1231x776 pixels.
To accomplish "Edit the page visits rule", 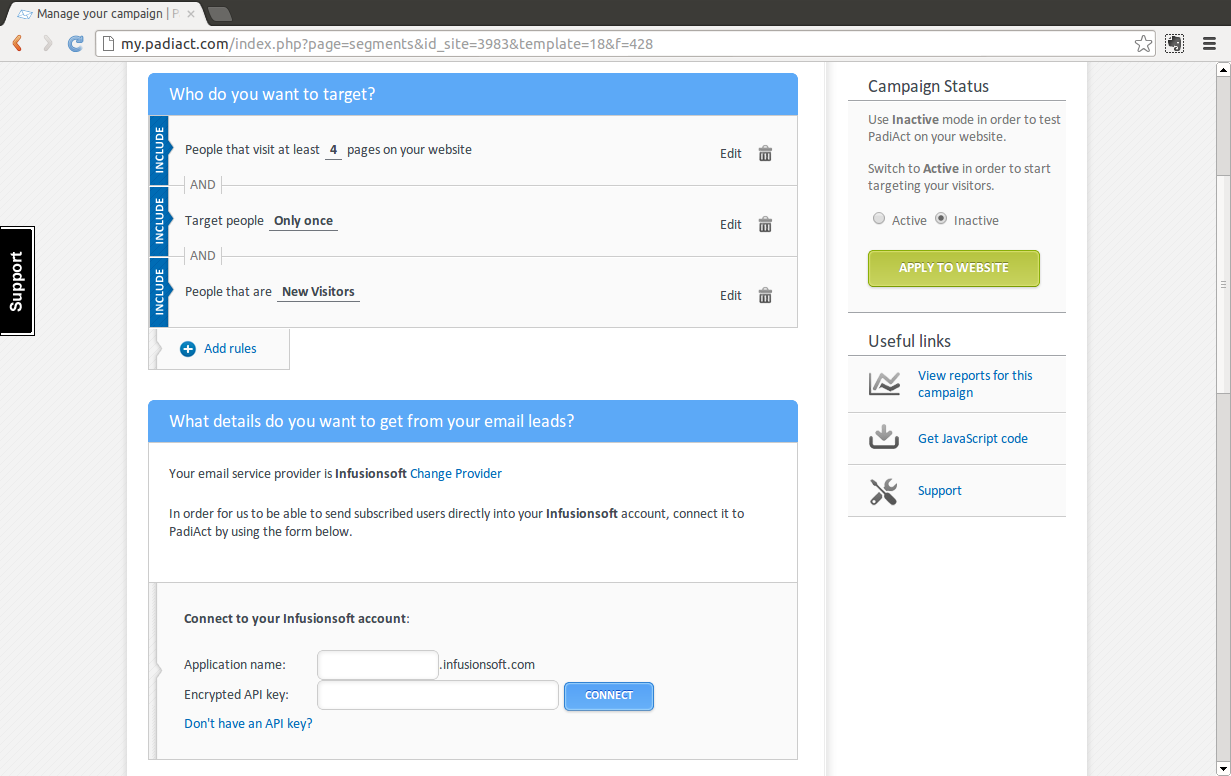I will tap(731, 154).
